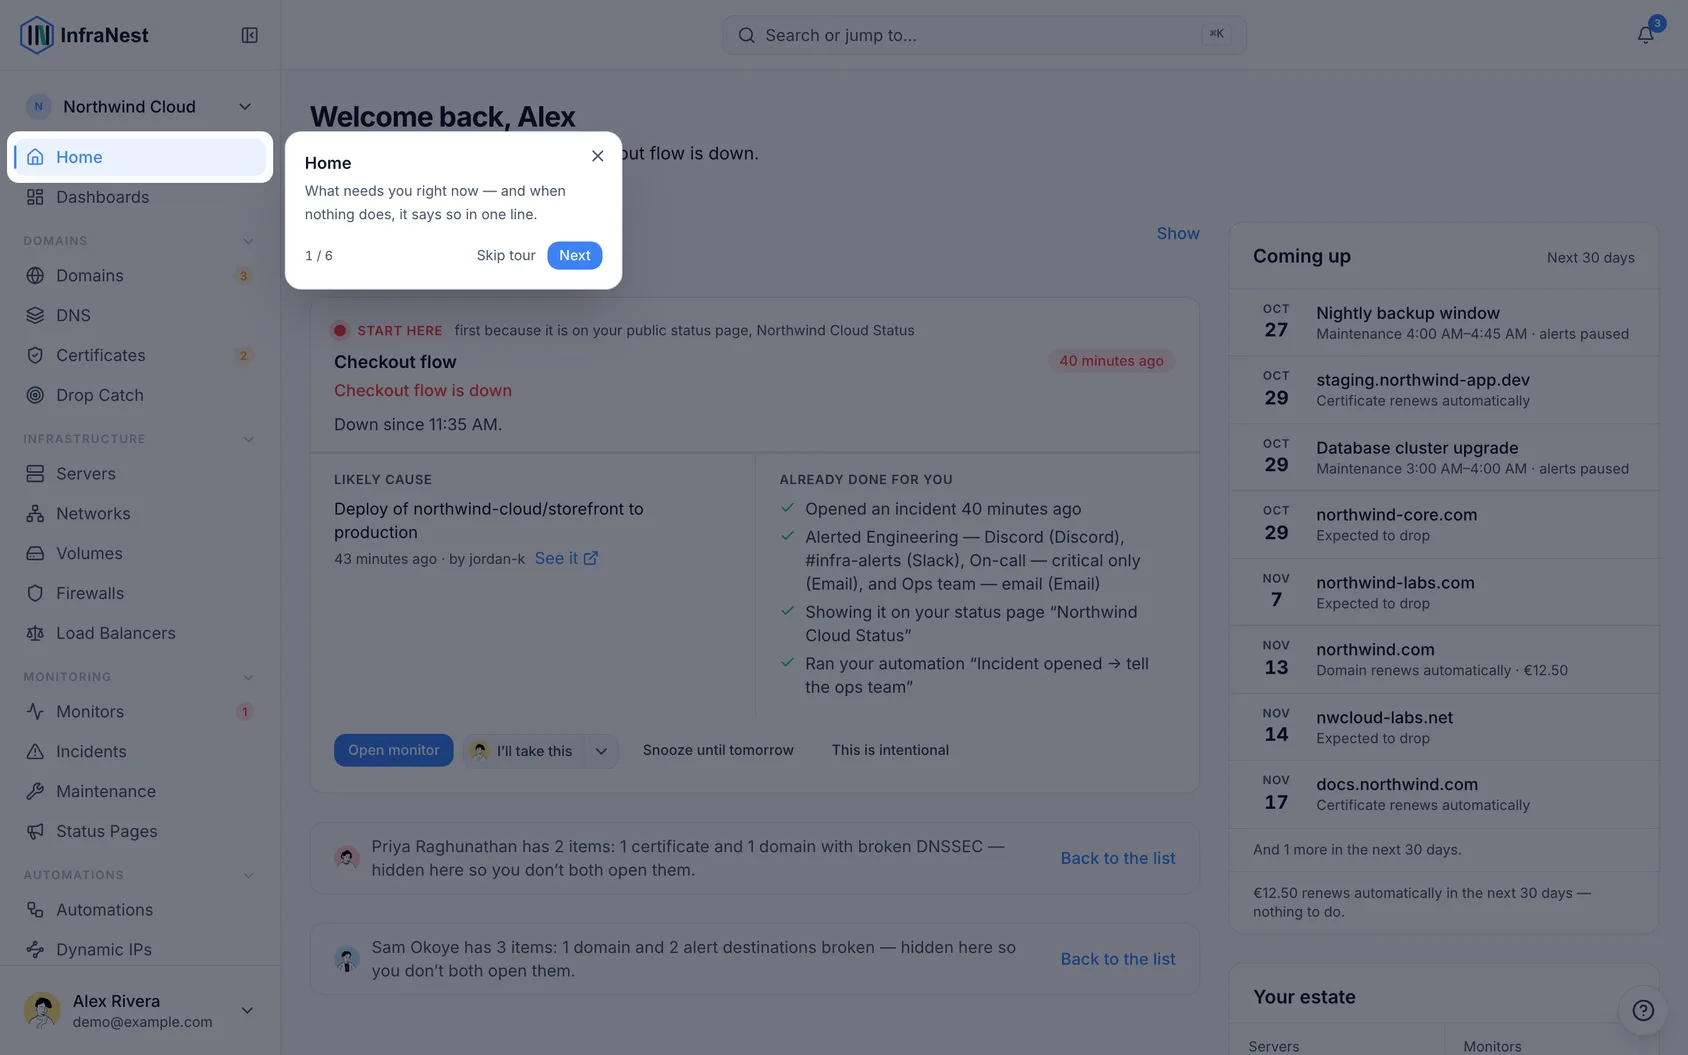Click the Certificates shield icon
The height and width of the screenshot is (1055, 1688).
(35, 355)
